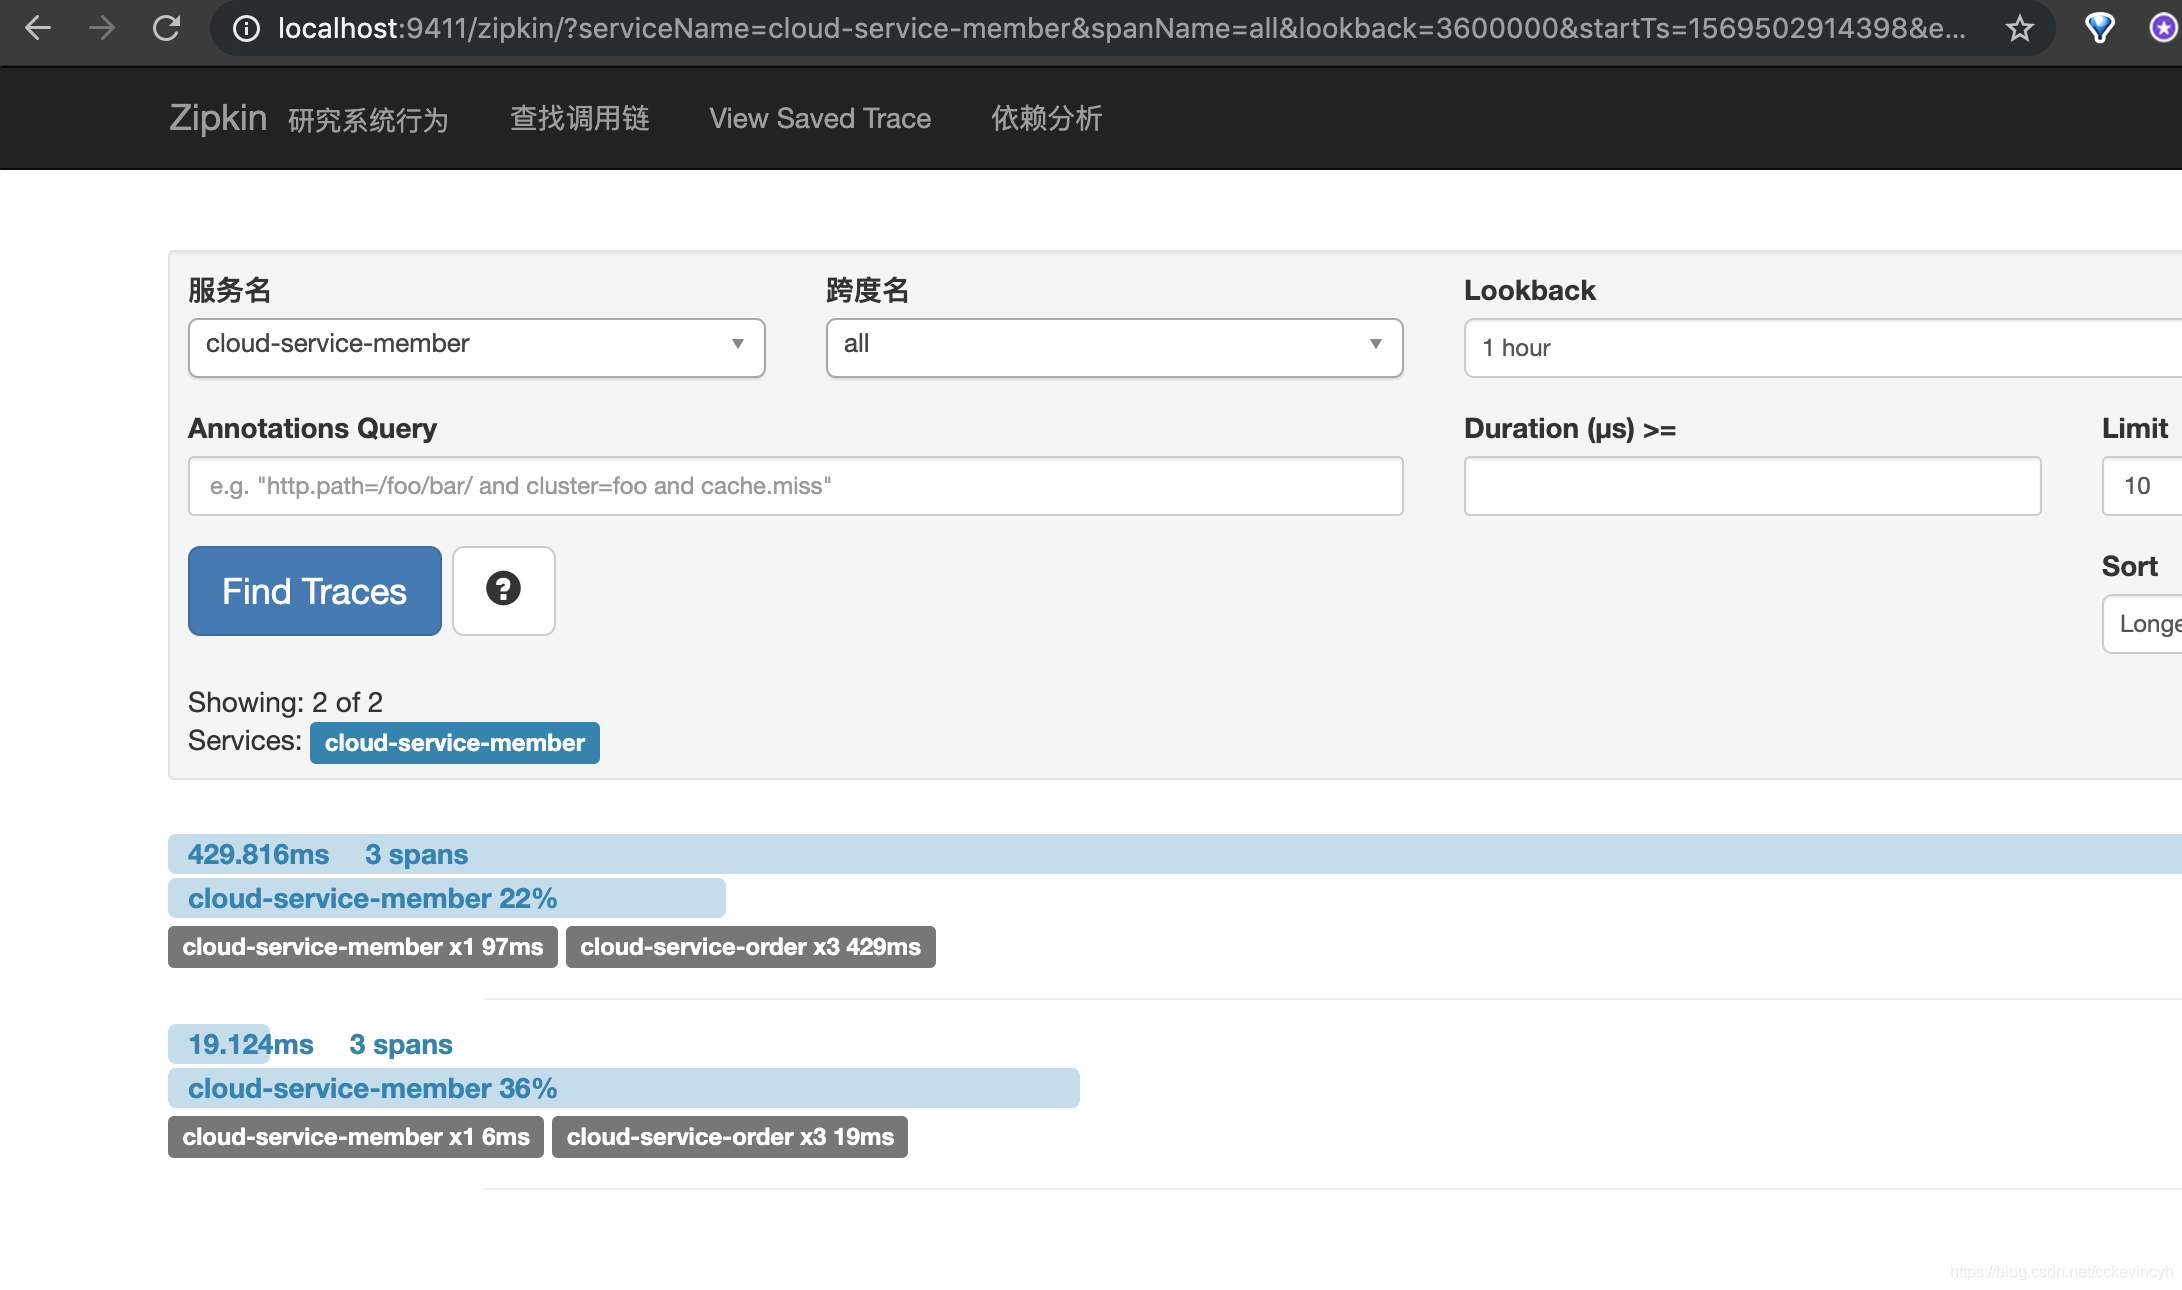Focus the Annotations Query input field
Viewport: 2182px width, 1290px height.
795,486
